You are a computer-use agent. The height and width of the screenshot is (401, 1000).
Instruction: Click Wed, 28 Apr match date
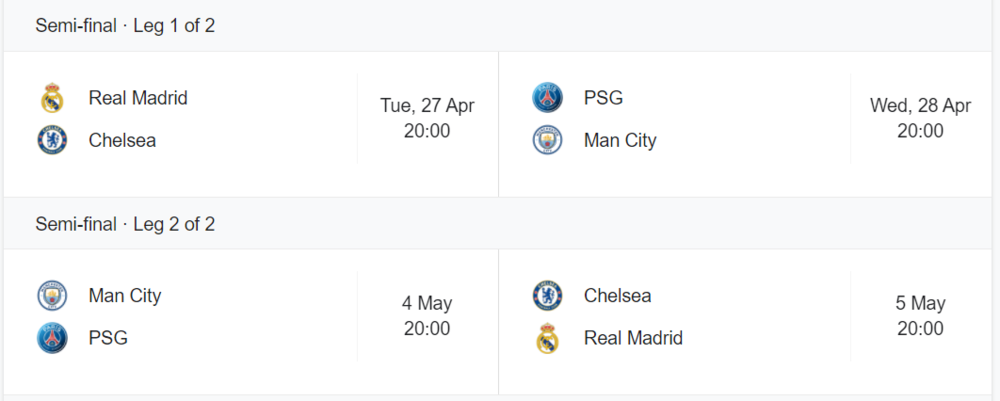click(x=920, y=105)
